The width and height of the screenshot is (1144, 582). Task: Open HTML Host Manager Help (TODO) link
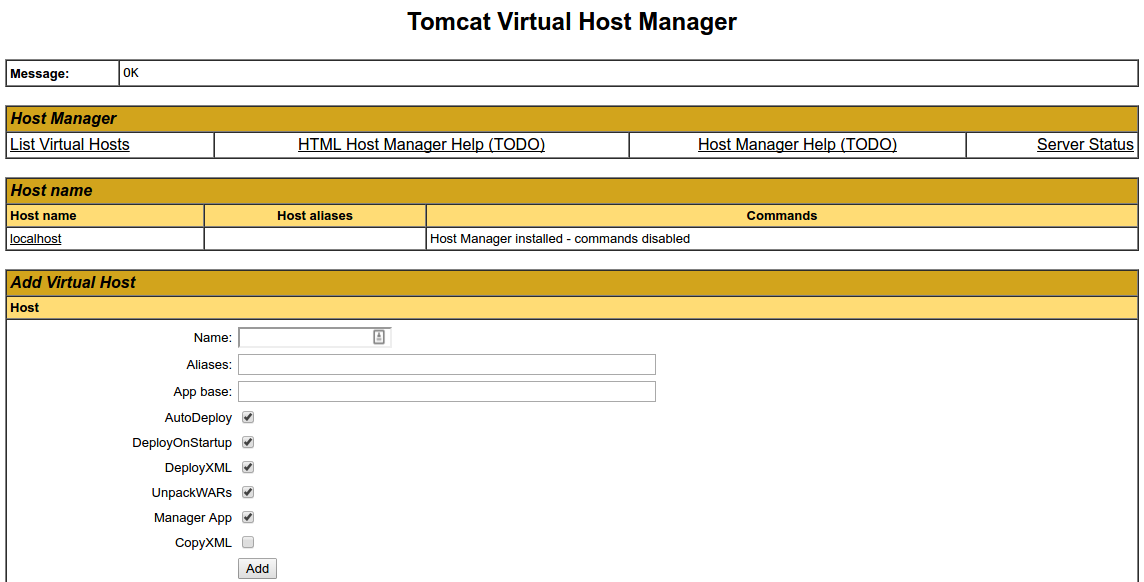422,144
